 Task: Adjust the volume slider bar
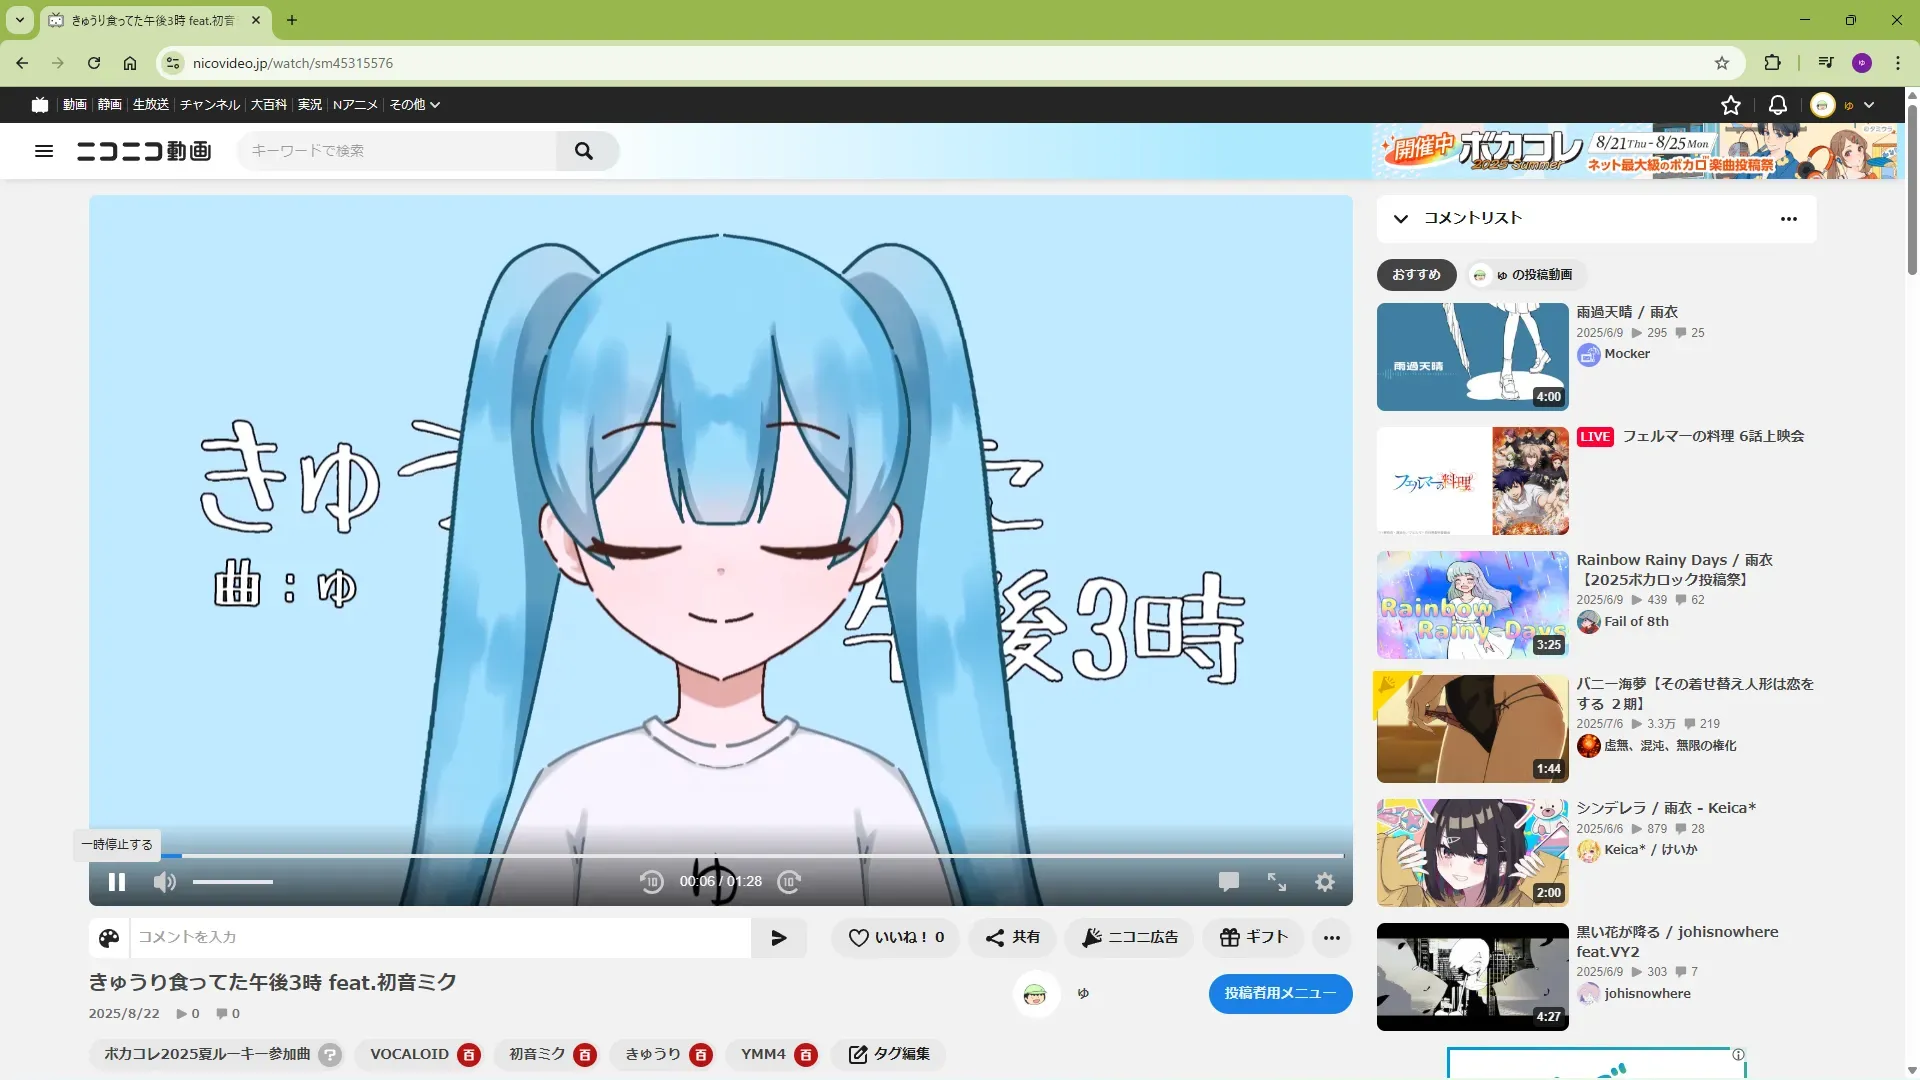click(233, 882)
